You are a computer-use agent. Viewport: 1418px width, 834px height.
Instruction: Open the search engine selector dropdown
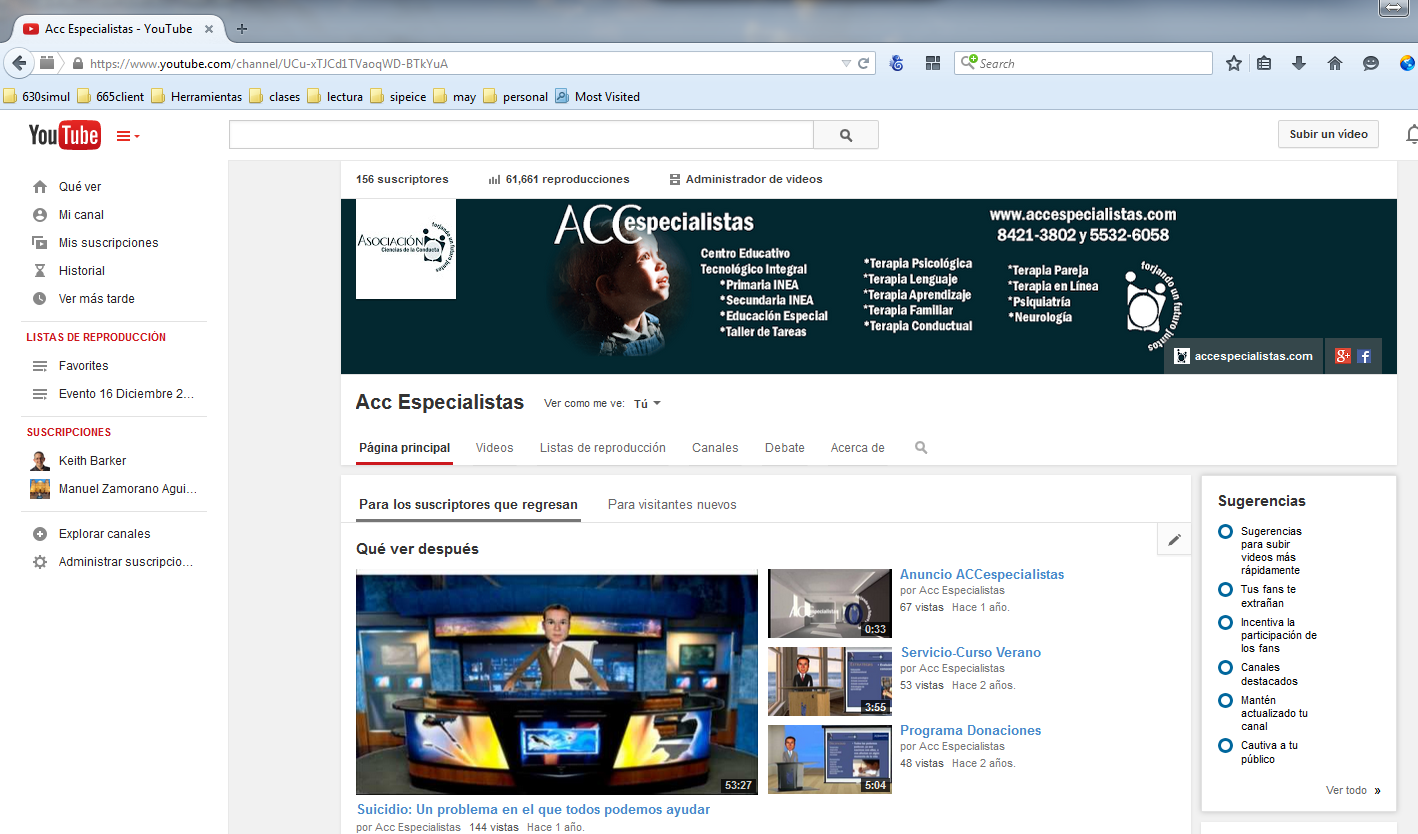[x=968, y=63]
